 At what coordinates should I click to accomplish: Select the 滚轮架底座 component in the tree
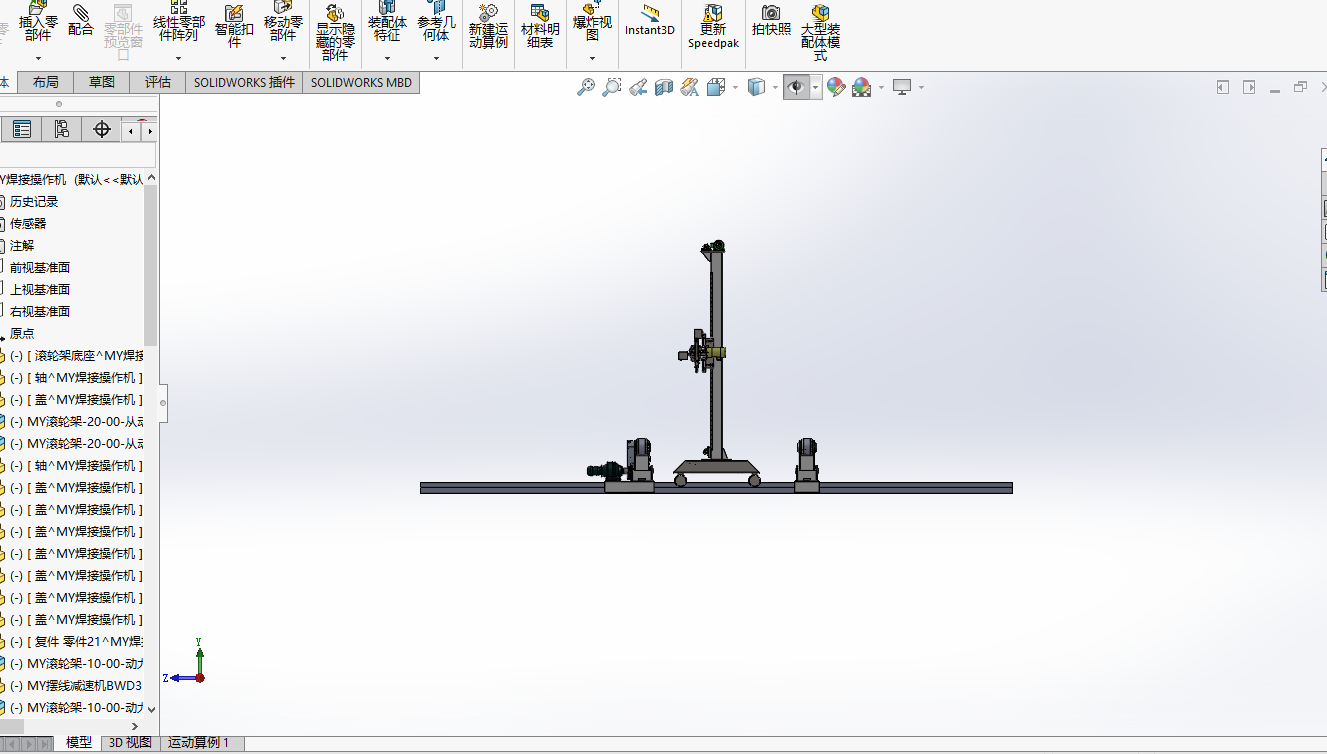(x=76, y=356)
